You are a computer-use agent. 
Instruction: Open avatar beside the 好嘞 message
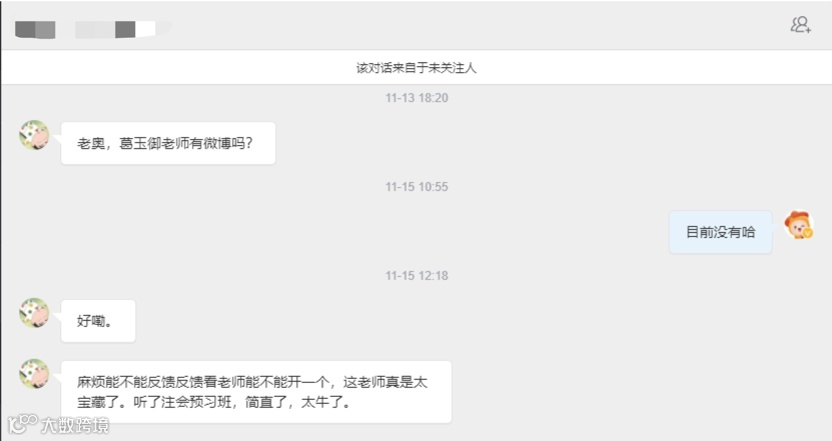(x=34, y=313)
